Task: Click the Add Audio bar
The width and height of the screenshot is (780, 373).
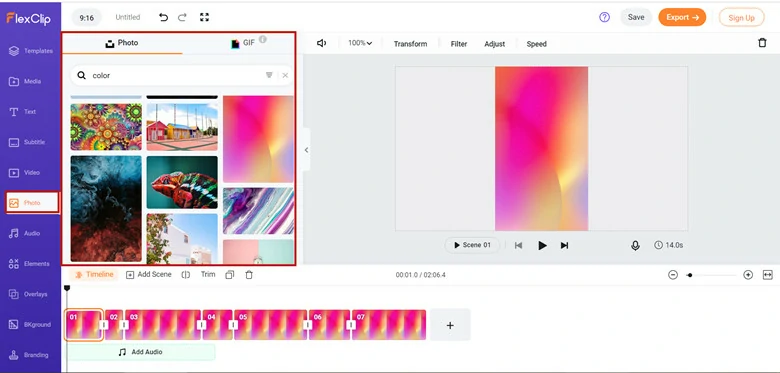Action: tap(141, 352)
